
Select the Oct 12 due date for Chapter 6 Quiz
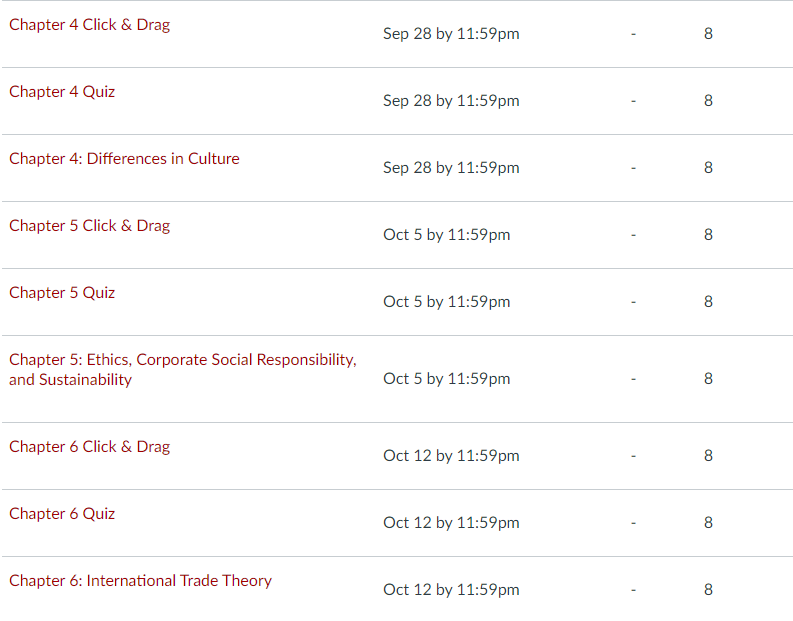tap(451, 523)
